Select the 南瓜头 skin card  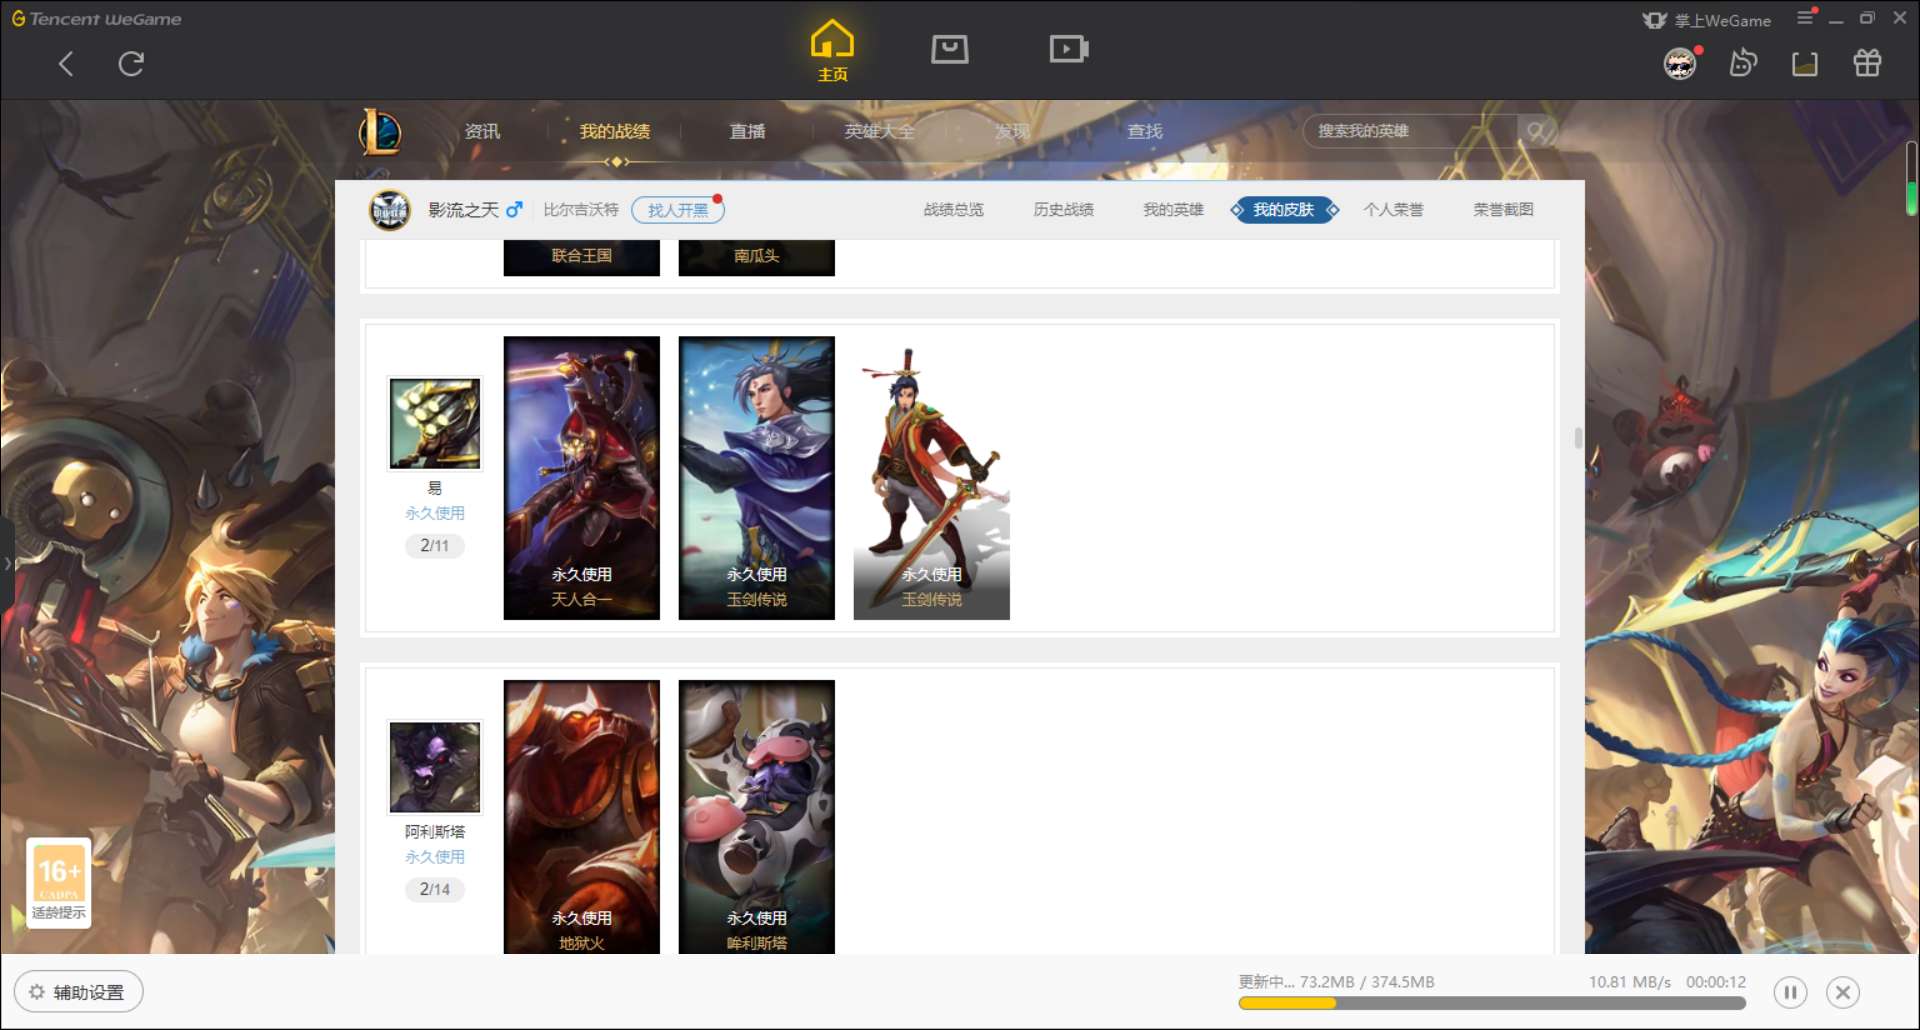[757, 257]
